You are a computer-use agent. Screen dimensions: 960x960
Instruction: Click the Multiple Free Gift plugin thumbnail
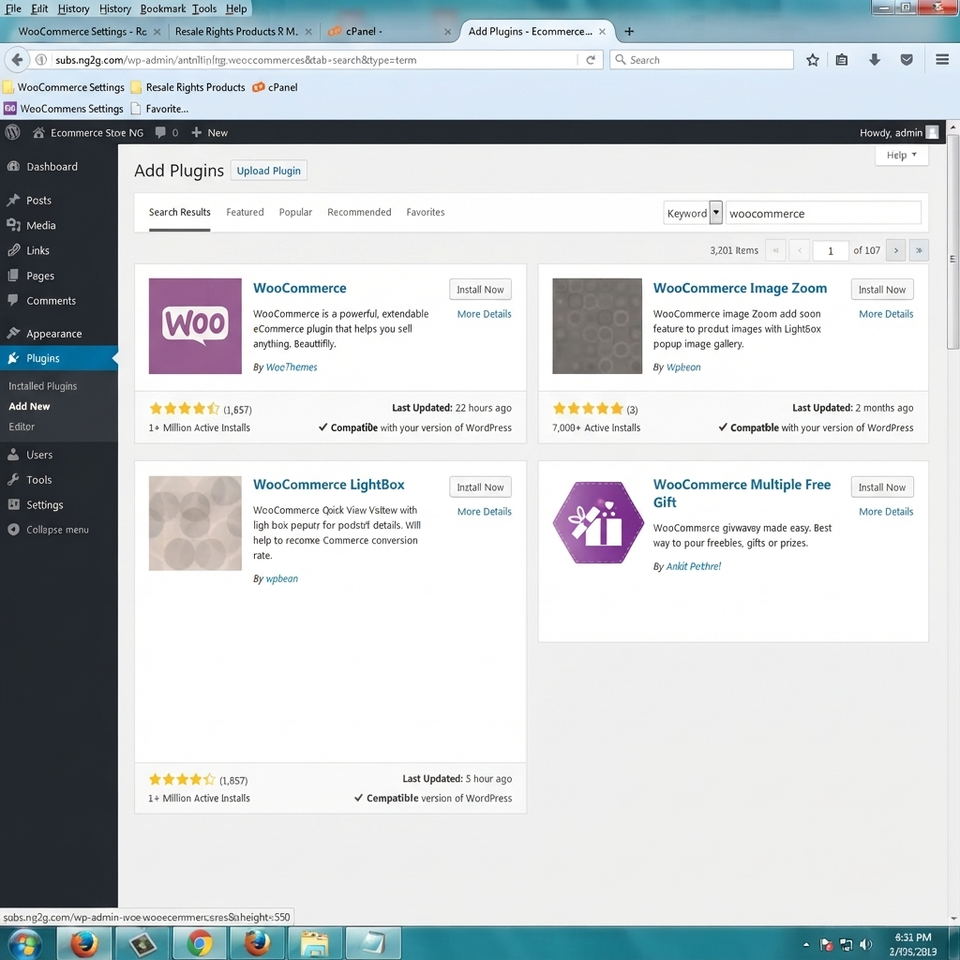(598, 523)
